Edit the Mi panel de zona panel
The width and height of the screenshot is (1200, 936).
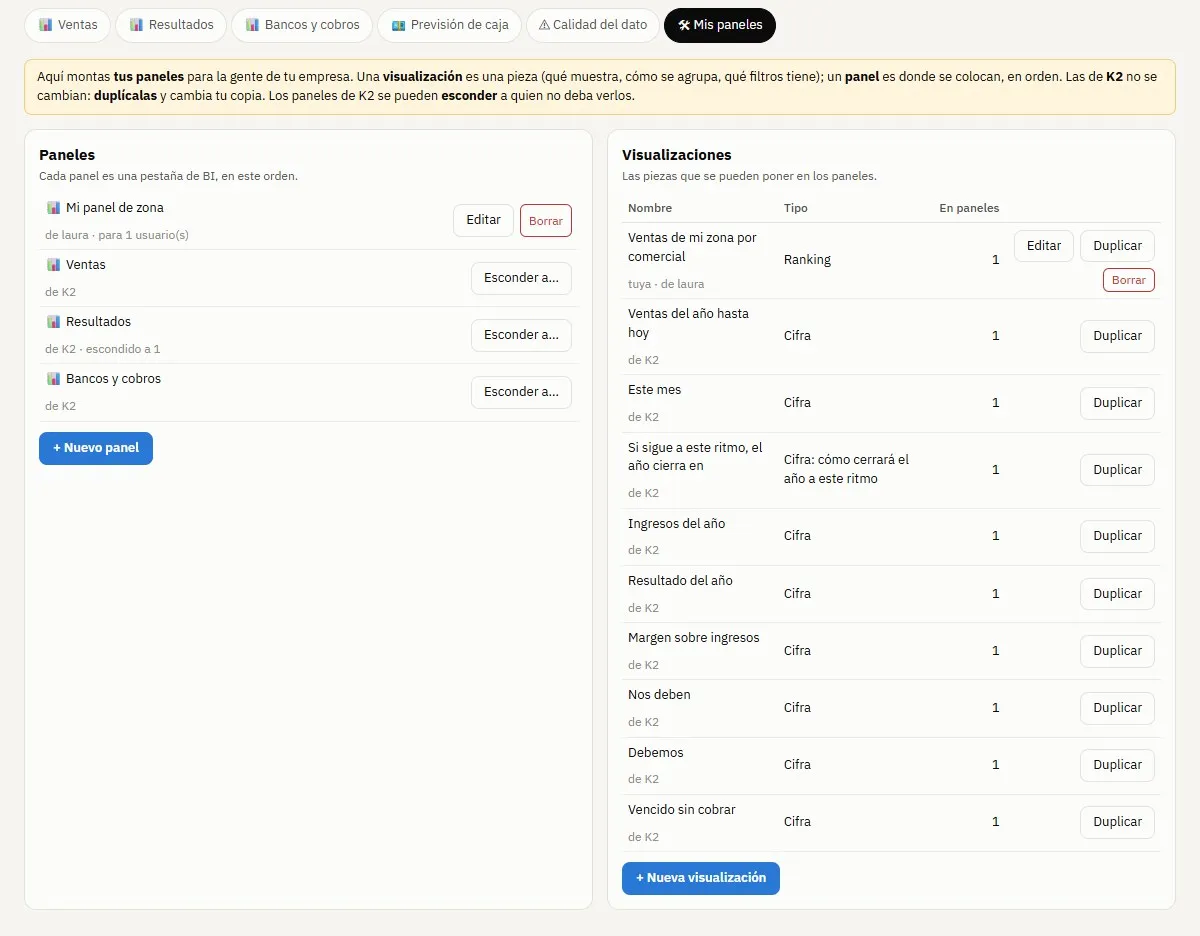(483, 220)
